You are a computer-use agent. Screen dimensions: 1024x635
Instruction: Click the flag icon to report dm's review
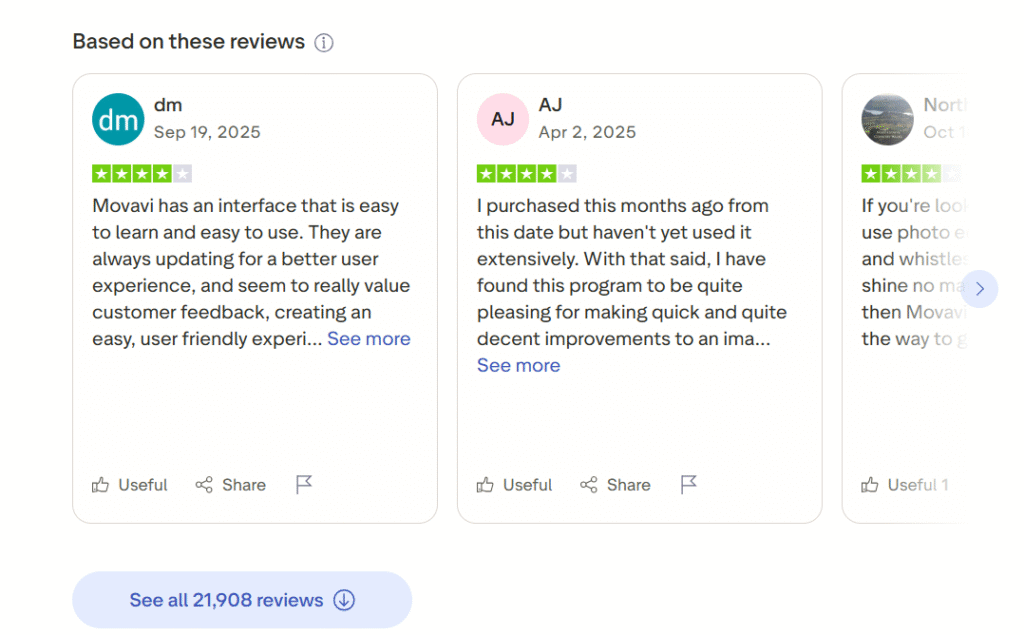point(304,484)
